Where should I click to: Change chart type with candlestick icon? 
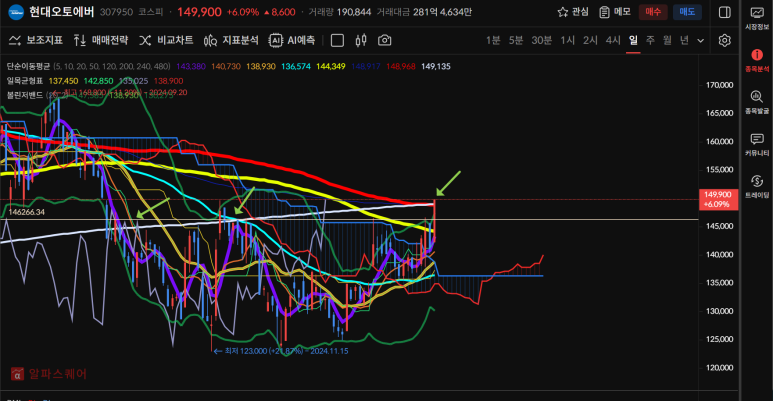(x=361, y=40)
